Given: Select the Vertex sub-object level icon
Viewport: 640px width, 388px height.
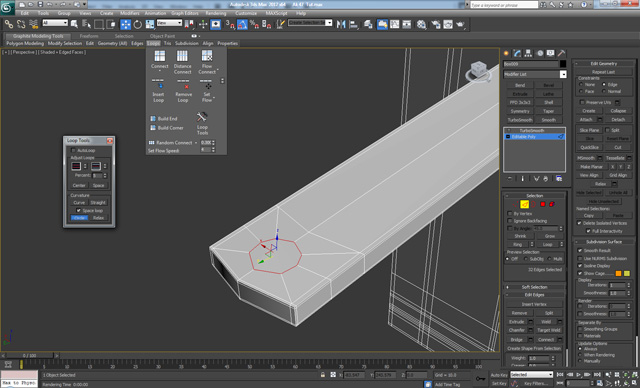Looking at the screenshot, I should click(x=515, y=204).
